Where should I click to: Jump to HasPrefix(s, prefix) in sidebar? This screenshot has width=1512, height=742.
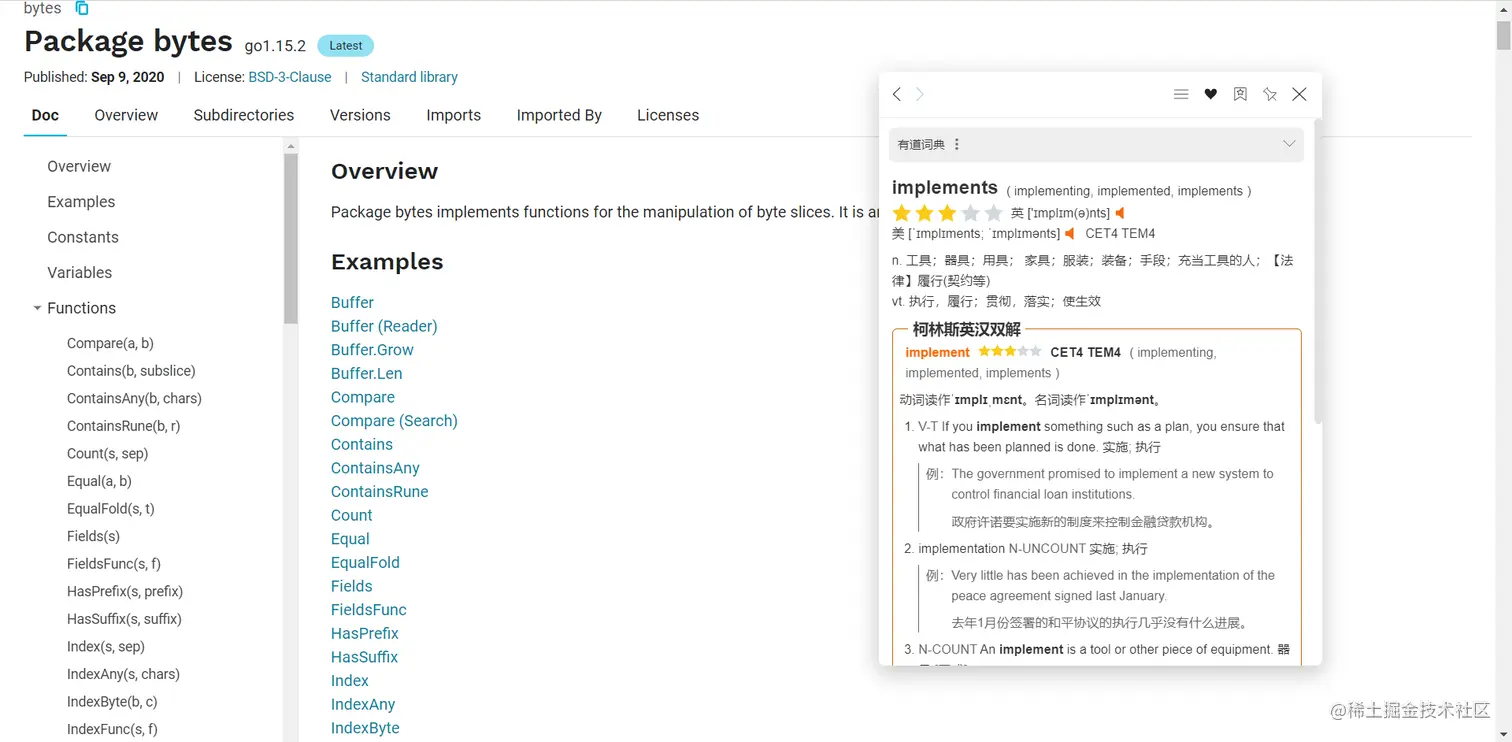click(x=125, y=591)
